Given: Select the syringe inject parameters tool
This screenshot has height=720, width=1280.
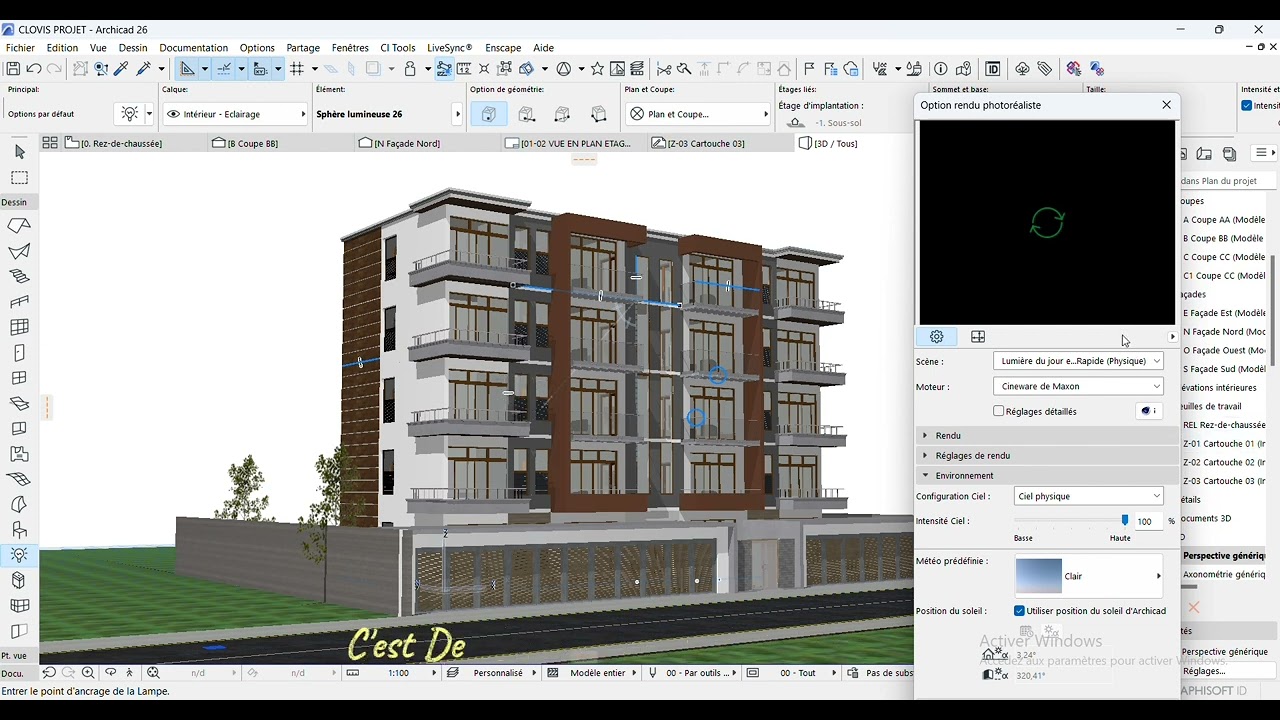Looking at the screenshot, I should pos(144,69).
